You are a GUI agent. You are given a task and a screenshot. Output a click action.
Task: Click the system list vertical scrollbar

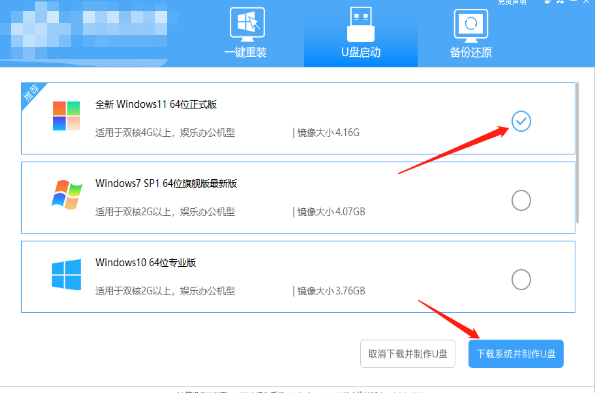click(x=577, y=152)
